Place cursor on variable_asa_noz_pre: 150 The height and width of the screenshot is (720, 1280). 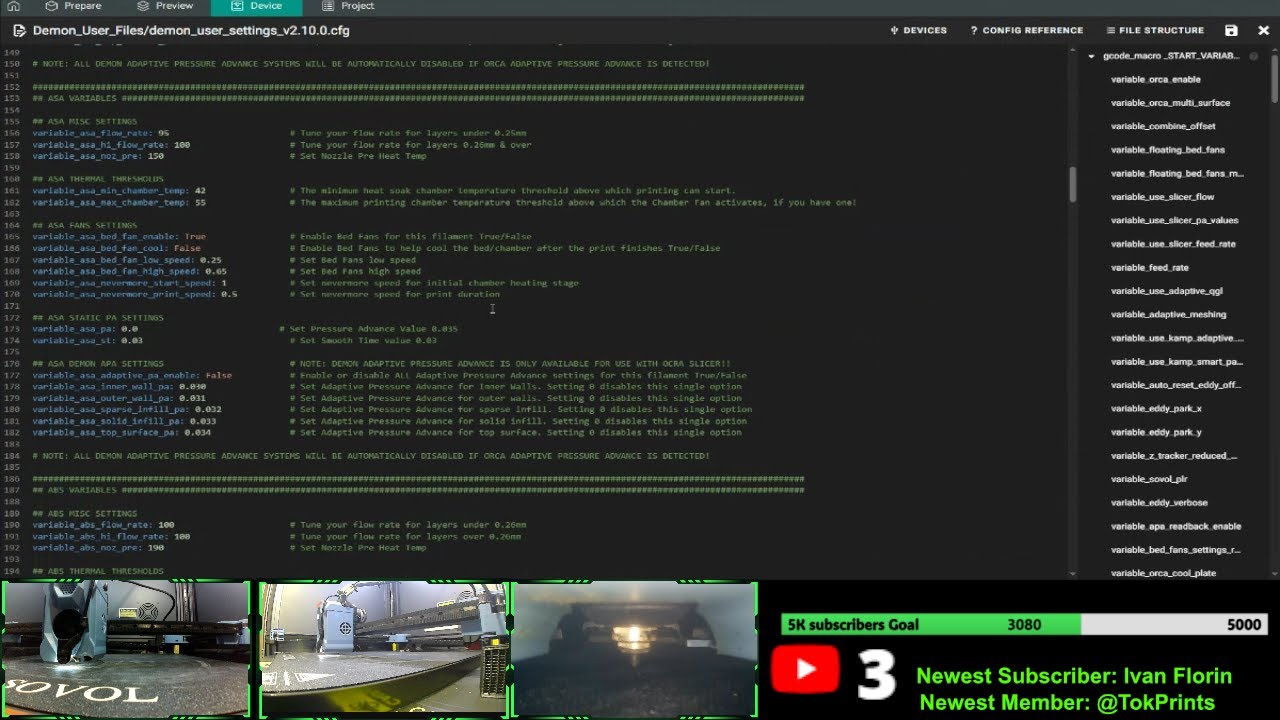pos(98,156)
